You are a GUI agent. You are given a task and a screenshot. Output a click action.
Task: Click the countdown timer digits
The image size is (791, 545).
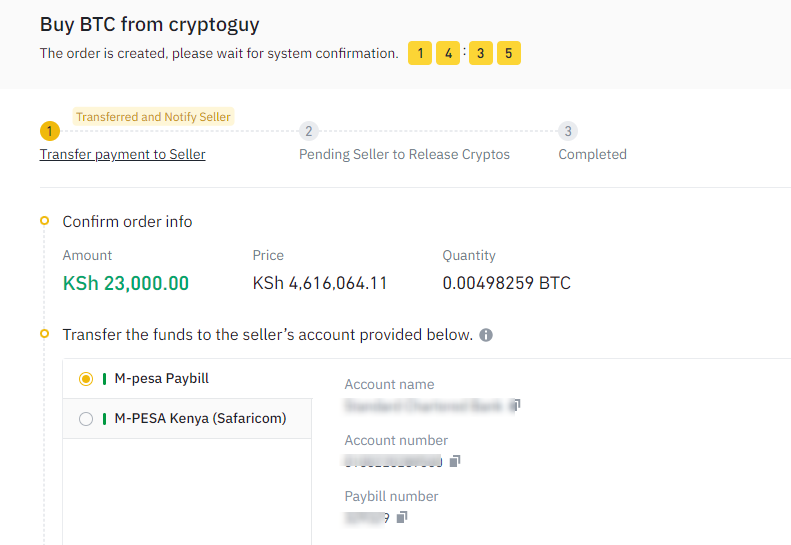pyautogui.click(x=464, y=53)
